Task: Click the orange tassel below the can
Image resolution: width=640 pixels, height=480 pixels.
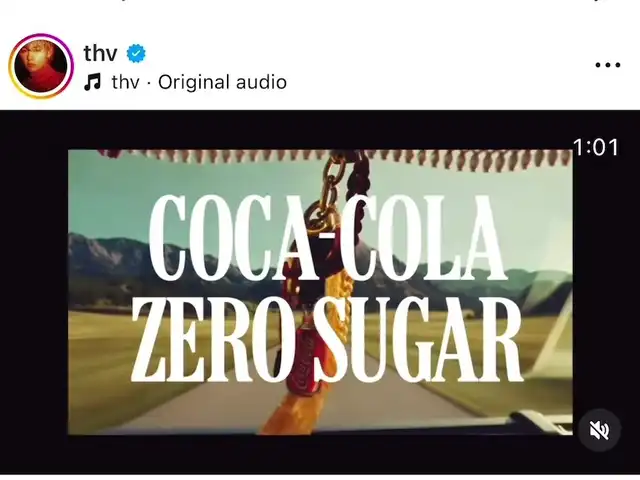Action: (286, 414)
